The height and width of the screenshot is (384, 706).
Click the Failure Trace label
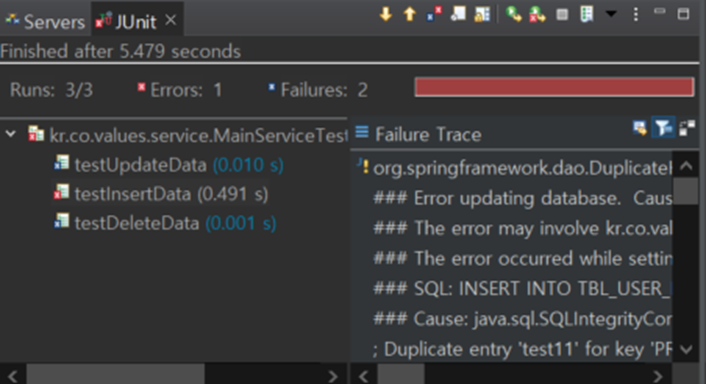click(428, 135)
